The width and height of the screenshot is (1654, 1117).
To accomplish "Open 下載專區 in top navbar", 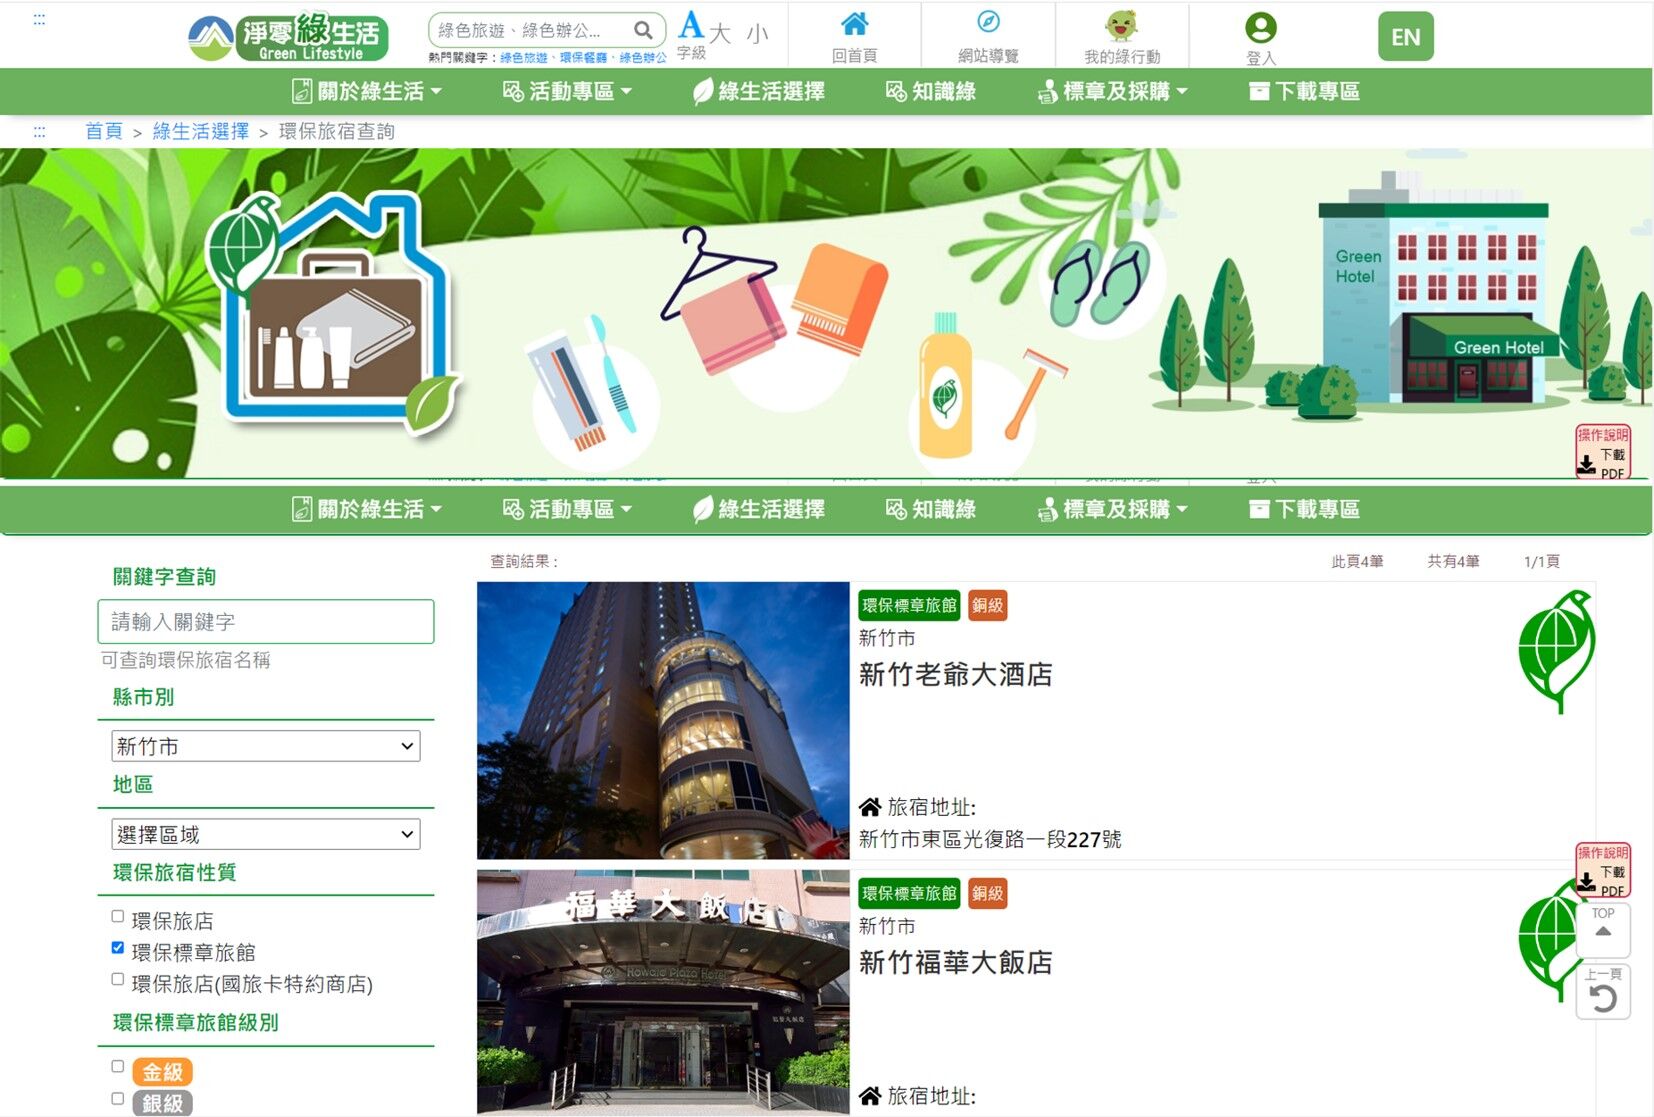I will (1304, 91).
